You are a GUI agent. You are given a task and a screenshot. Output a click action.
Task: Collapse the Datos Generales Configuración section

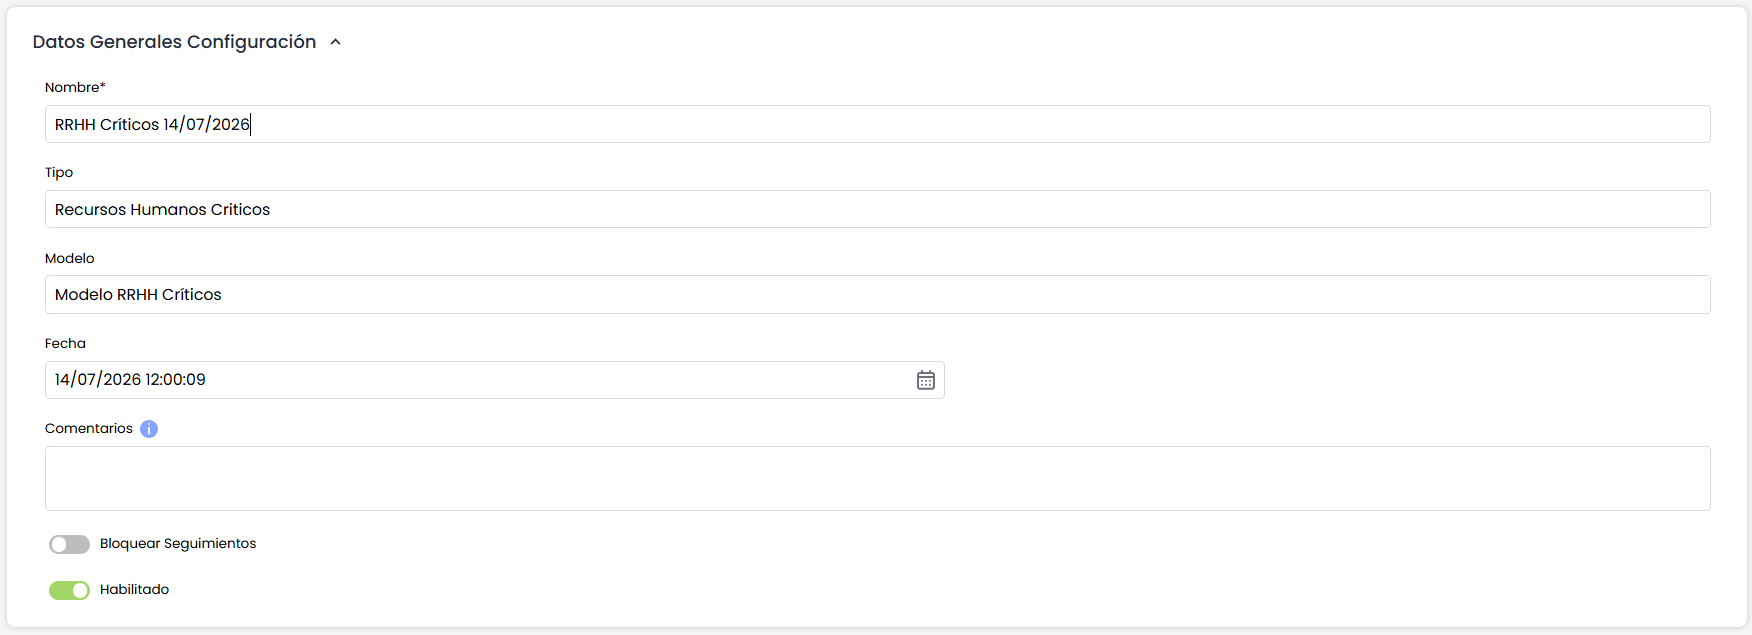336,42
